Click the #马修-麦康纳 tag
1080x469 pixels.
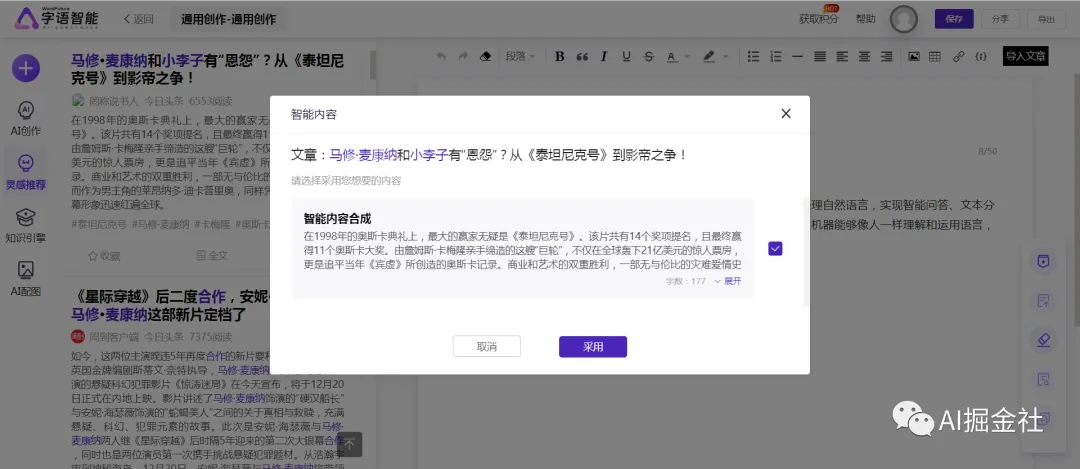click(x=160, y=224)
